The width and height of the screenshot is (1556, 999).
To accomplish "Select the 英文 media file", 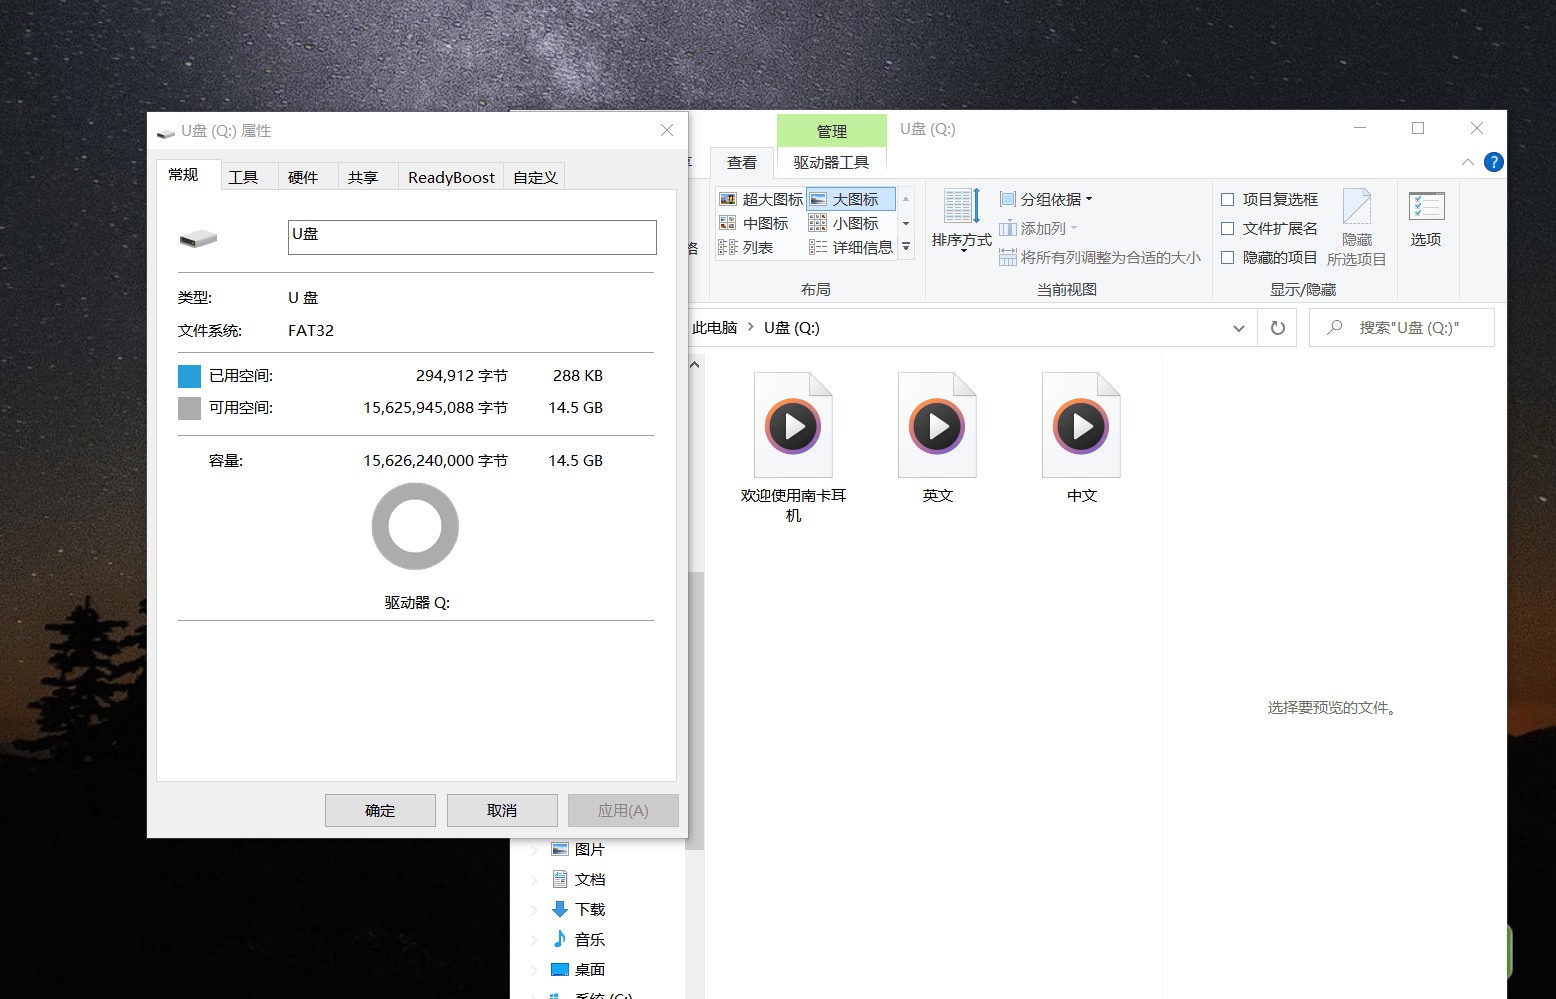I will (937, 439).
